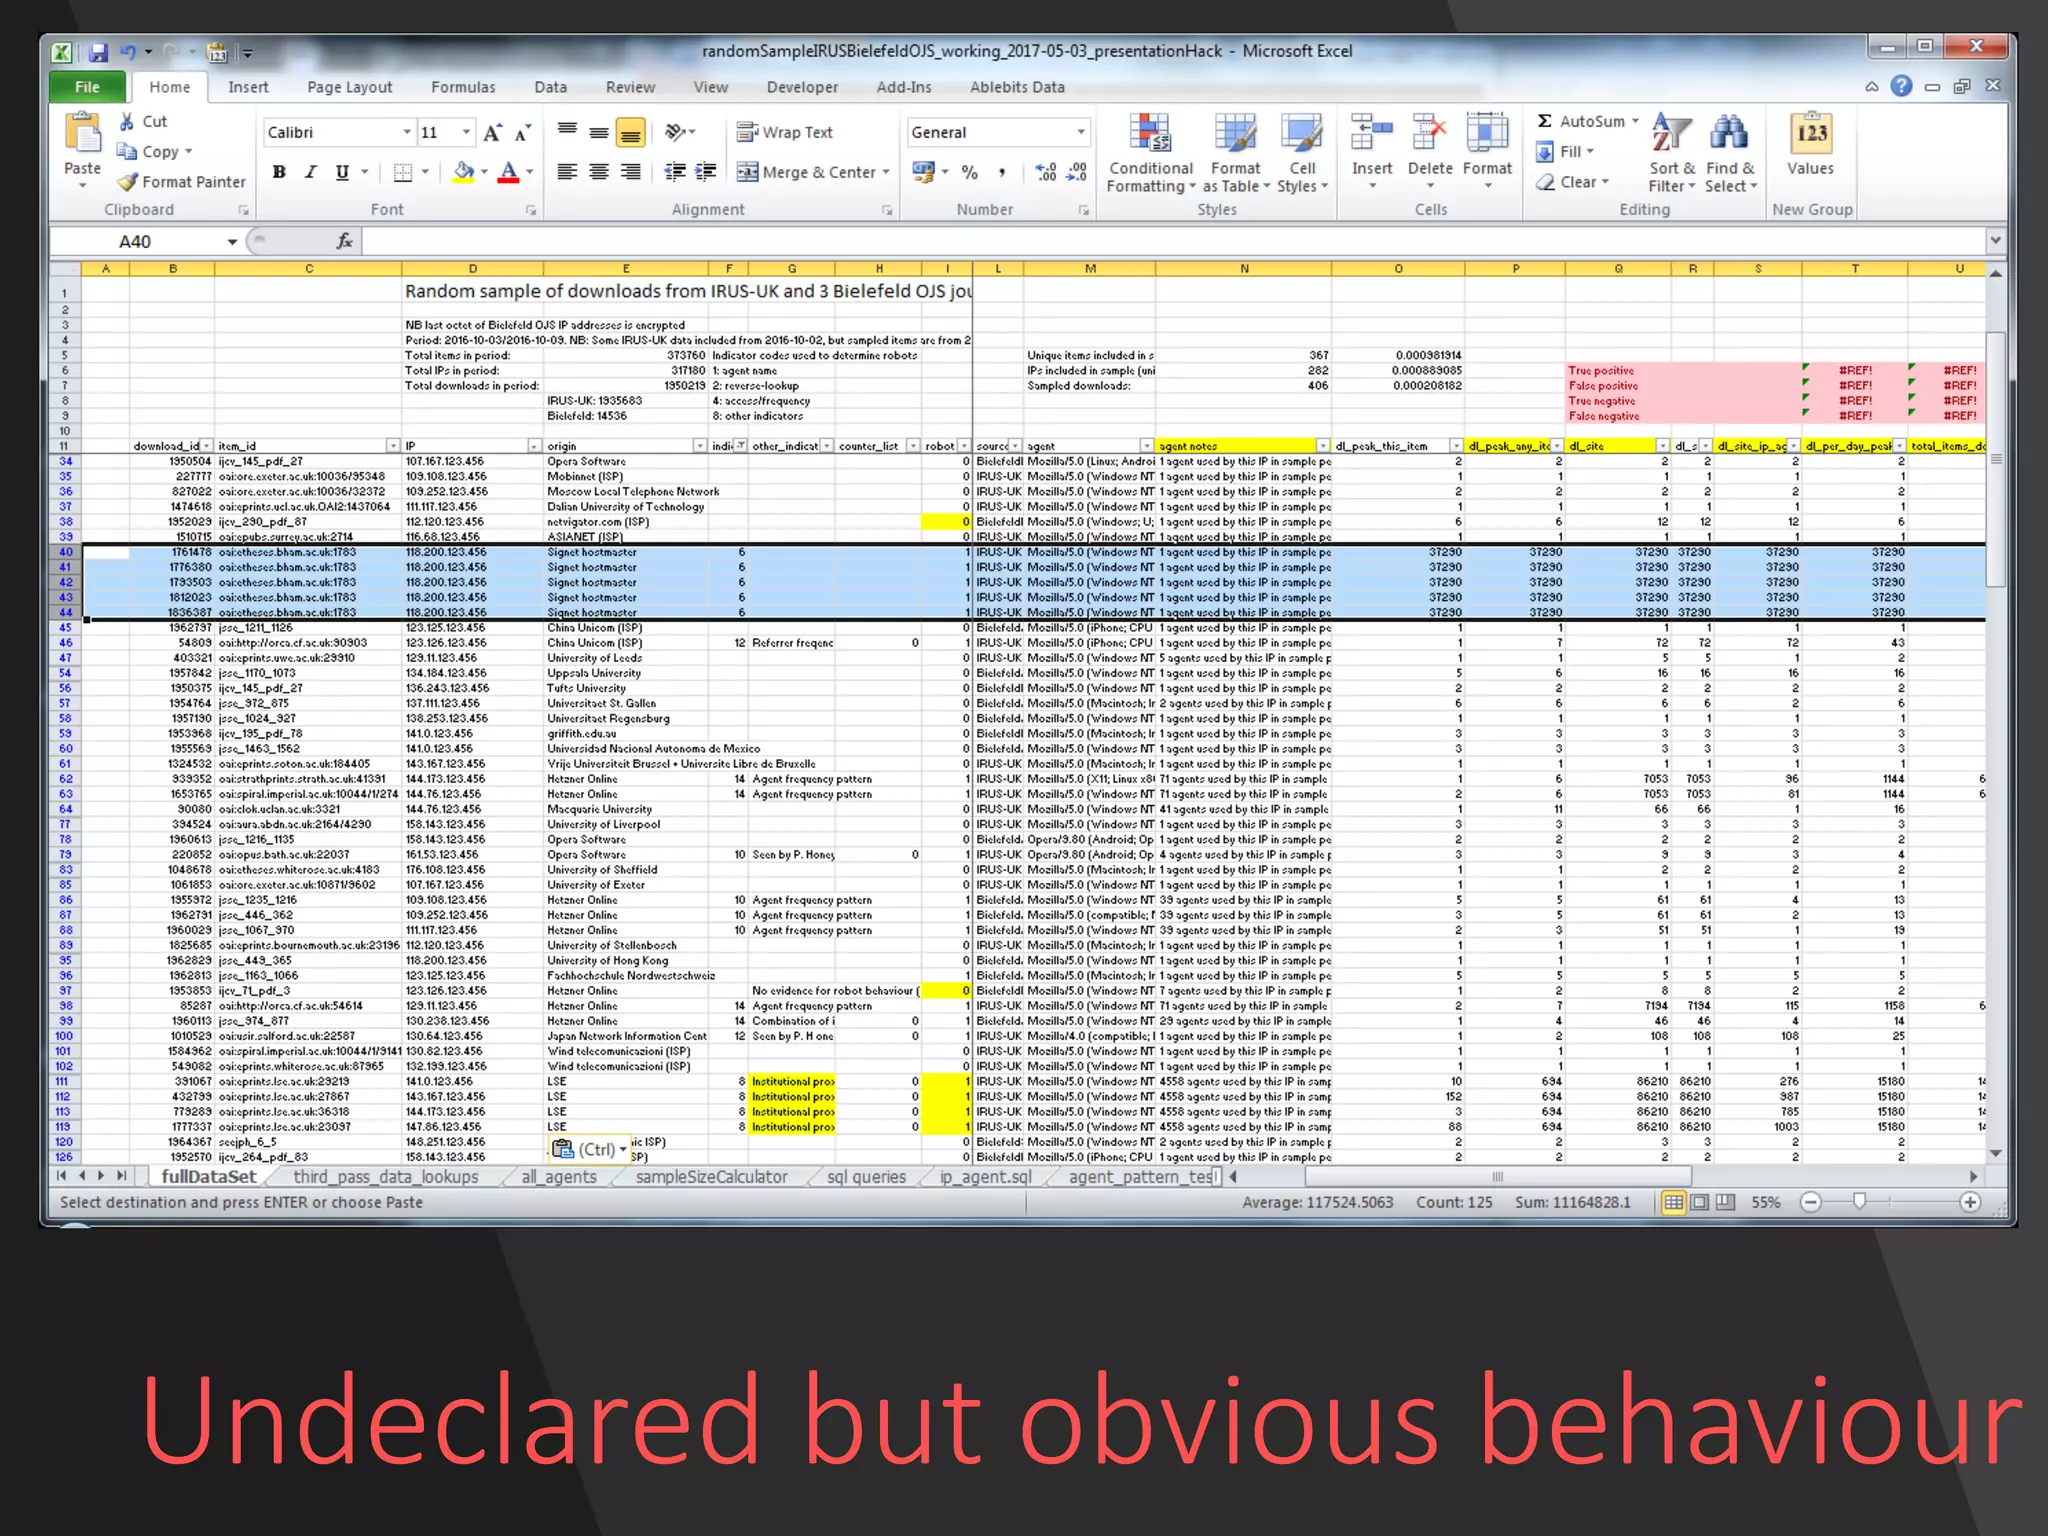Viewport: 2048px width, 1536px height.
Task: Open the font size dropdown
Action: [466, 132]
